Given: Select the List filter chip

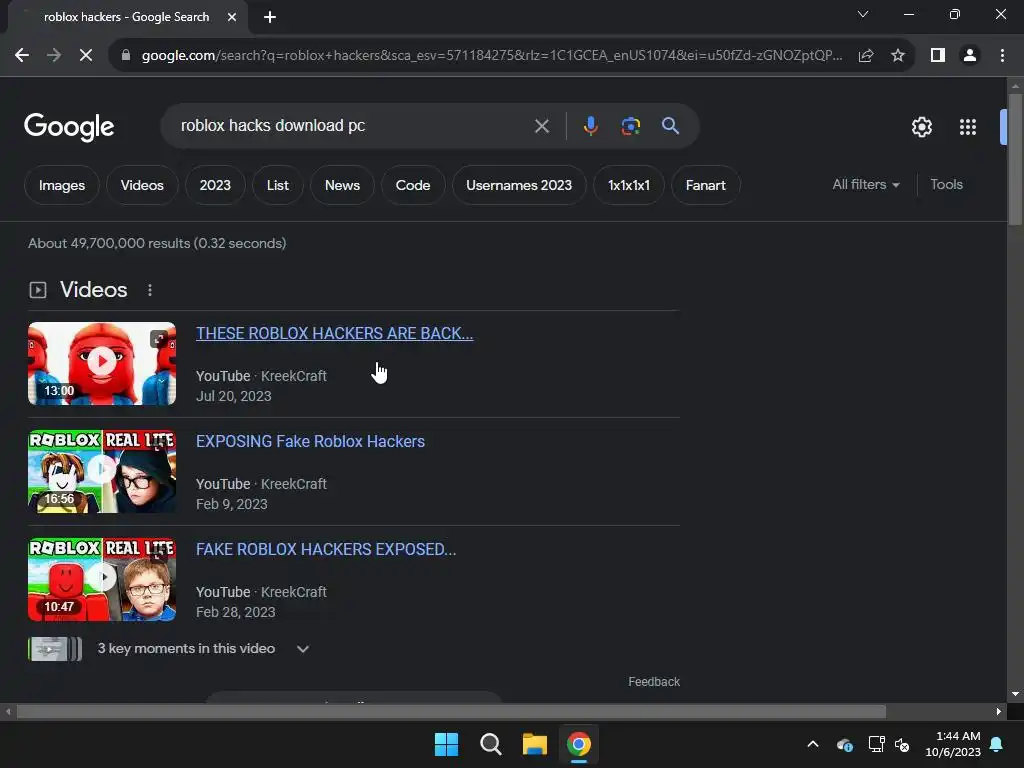Looking at the screenshot, I should (x=278, y=185).
